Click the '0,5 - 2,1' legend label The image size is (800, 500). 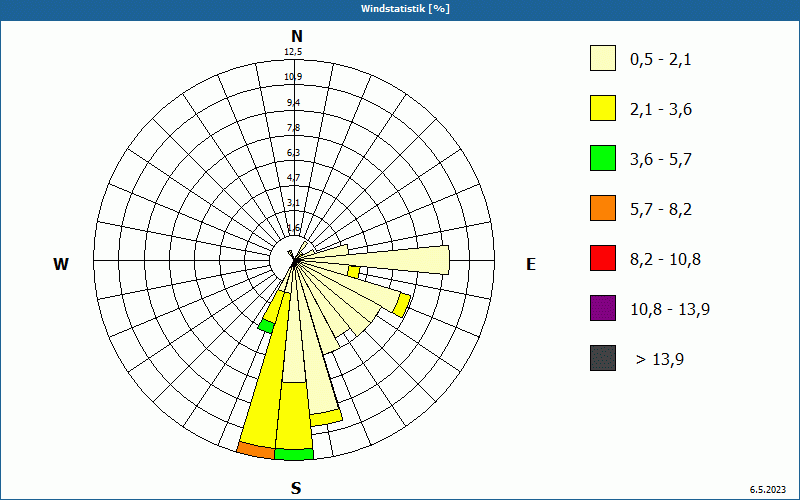[661, 60]
